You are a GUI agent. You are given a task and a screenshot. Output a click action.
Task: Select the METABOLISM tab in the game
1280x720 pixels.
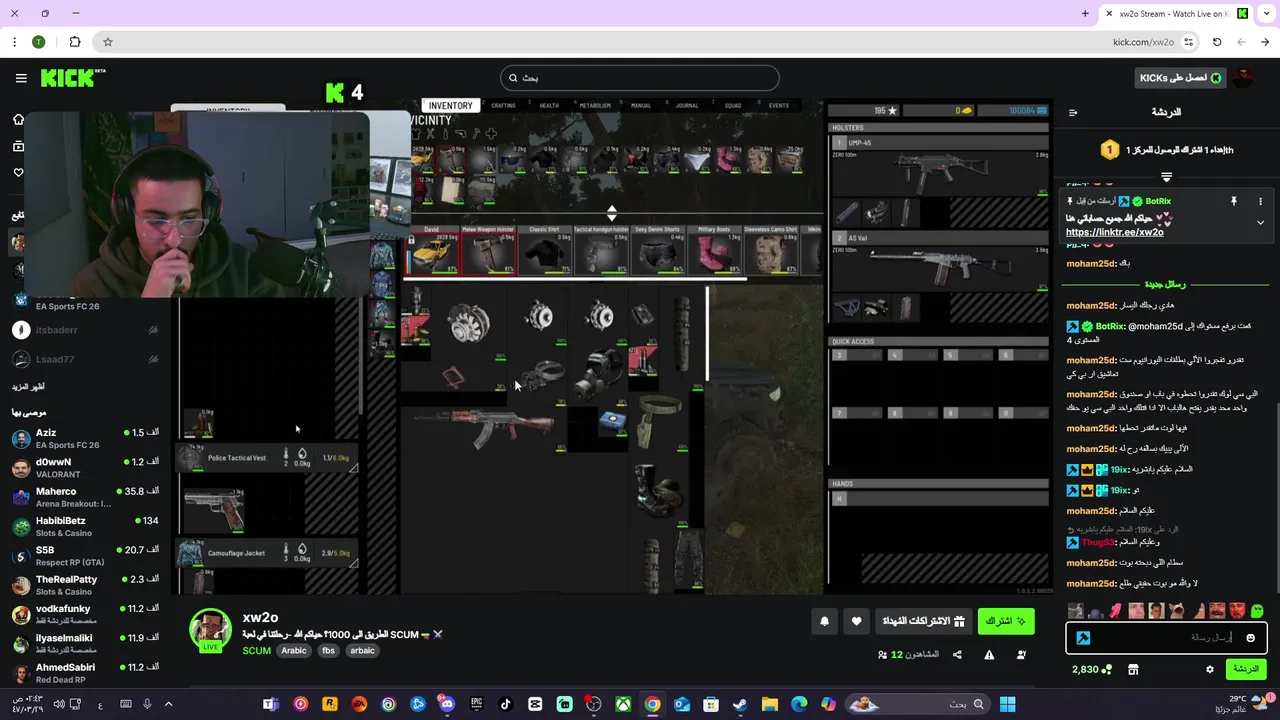point(595,105)
